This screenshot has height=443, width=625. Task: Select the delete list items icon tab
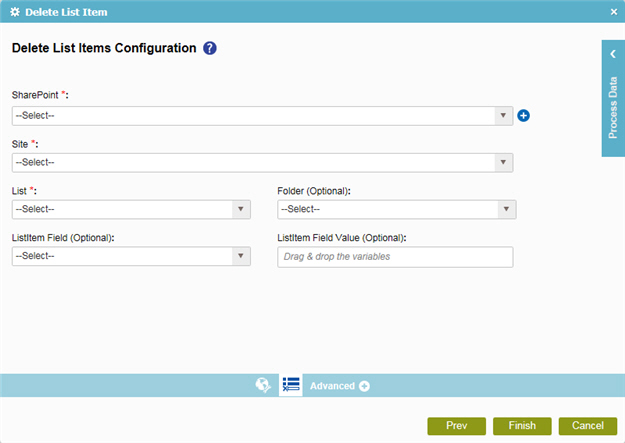[x=291, y=385]
